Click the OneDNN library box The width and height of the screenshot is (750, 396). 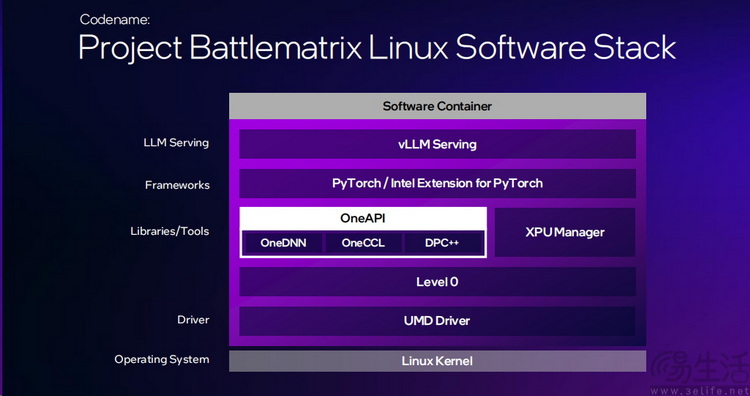(x=283, y=243)
